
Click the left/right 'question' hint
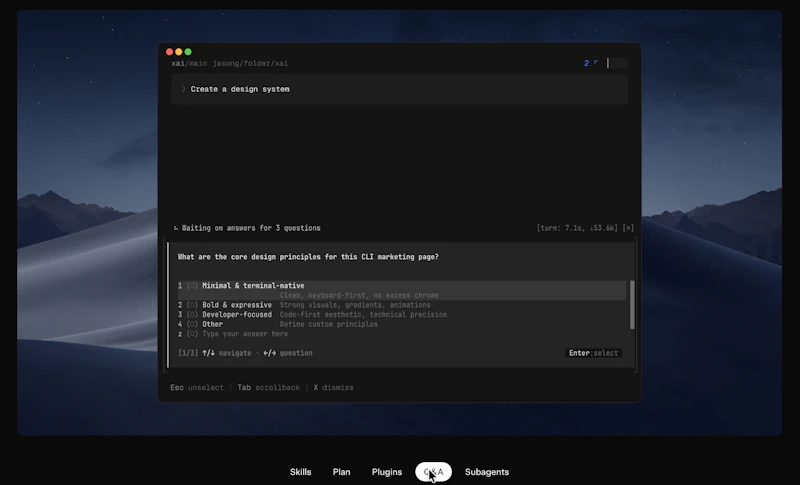tap(288, 353)
